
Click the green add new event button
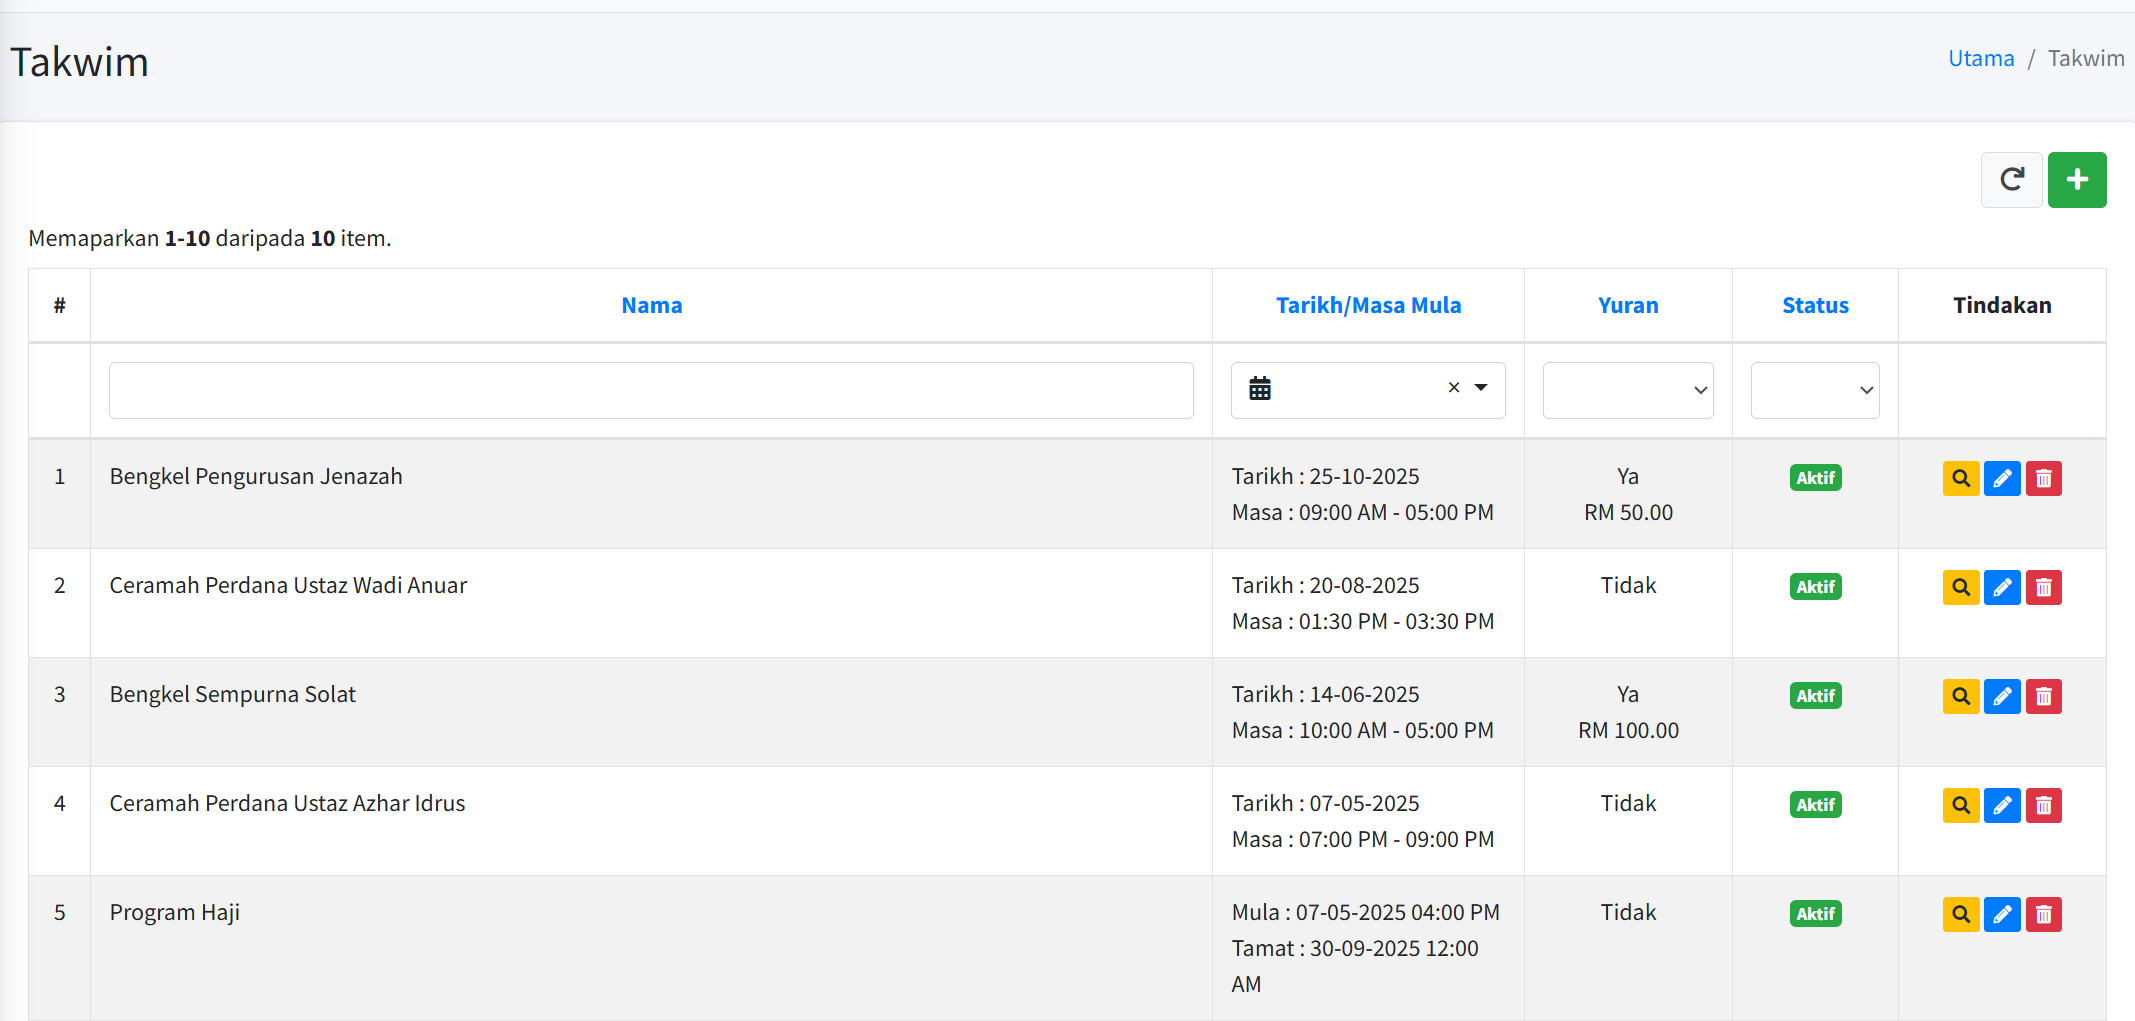point(2076,180)
